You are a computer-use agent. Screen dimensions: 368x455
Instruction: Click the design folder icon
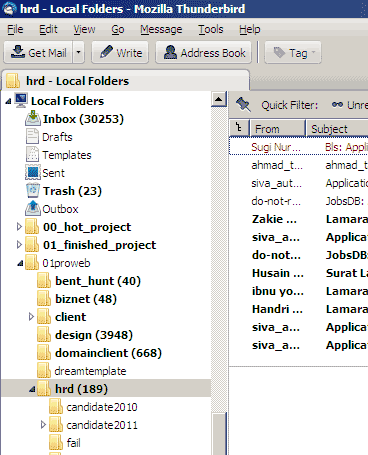(x=44, y=335)
